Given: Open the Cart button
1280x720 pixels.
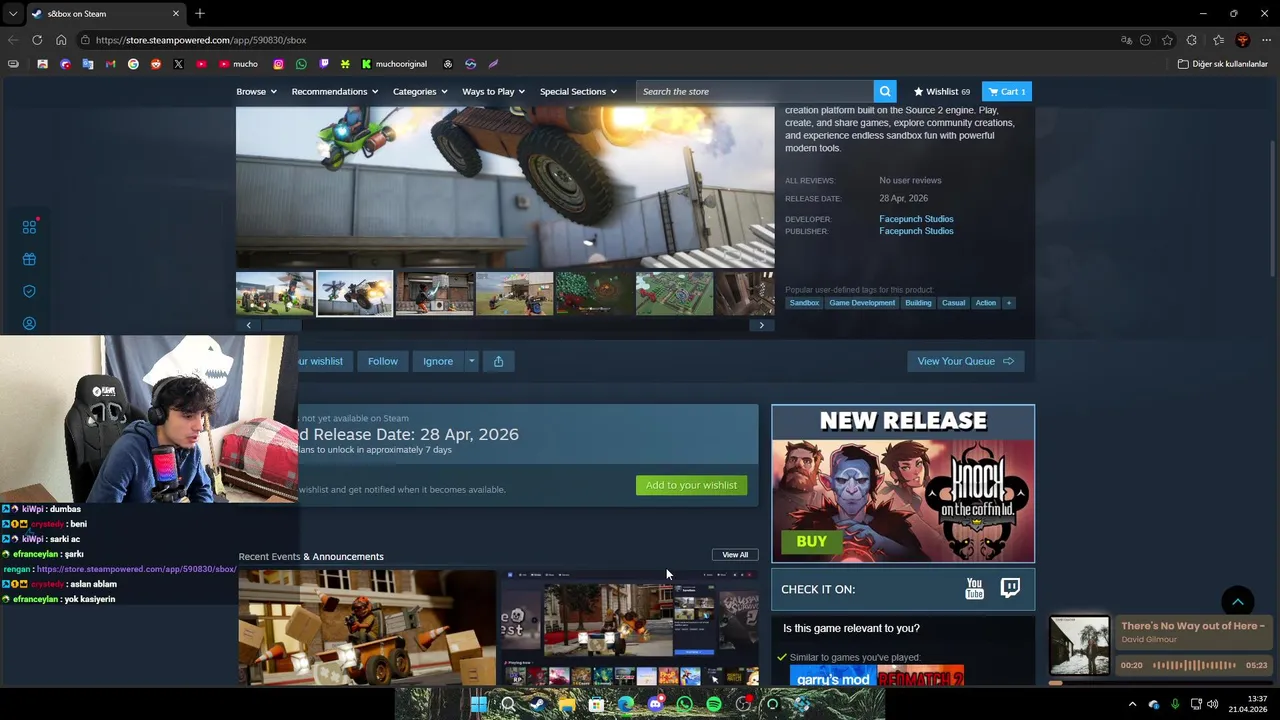Looking at the screenshot, I should coord(1007,91).
